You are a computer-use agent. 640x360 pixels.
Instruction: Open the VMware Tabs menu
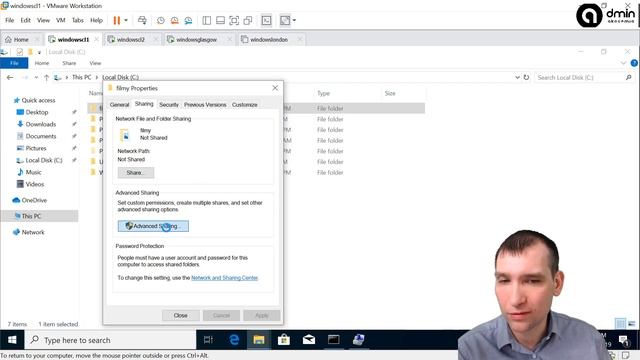[x=78, y=20]
